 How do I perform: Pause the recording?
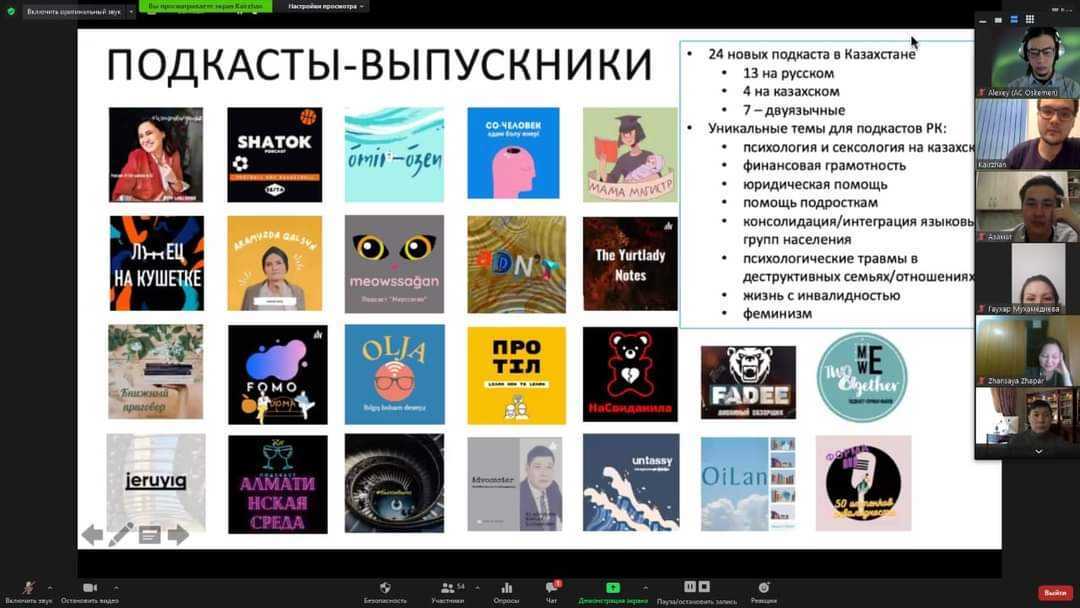click(x=689, y=587)
